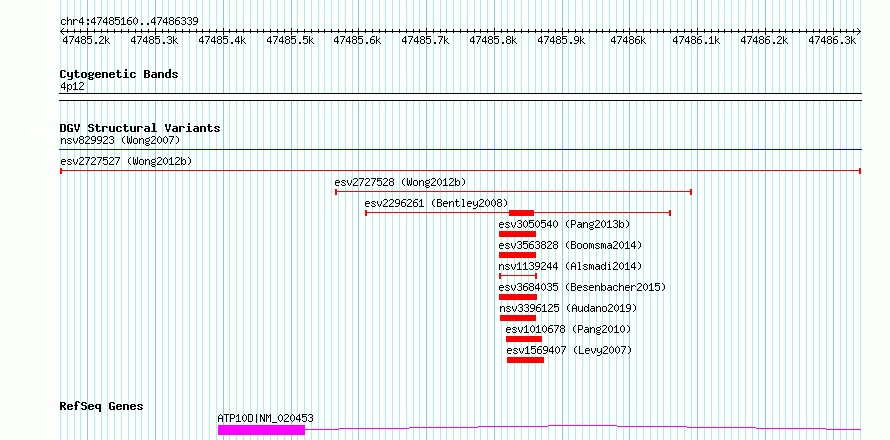Click the 47486.1k ruler tick label
Image resolution: width=890 pixels, height=440 pixels.
[696, 40]
